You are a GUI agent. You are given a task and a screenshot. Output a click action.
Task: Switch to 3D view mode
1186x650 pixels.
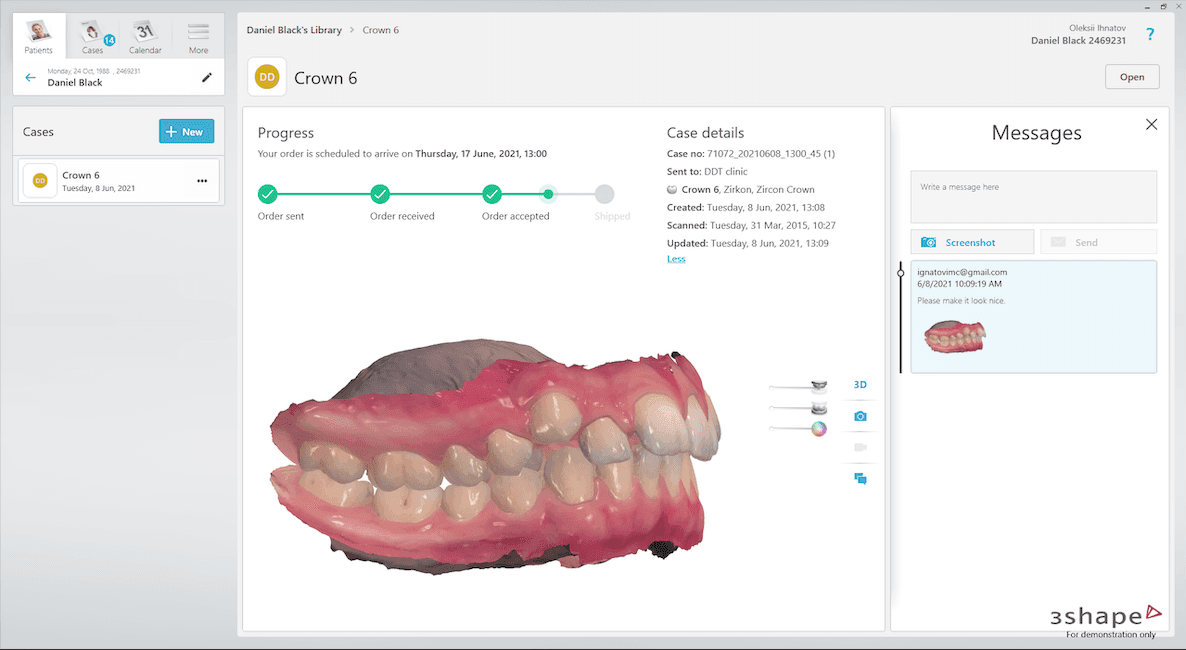[860, 384]
